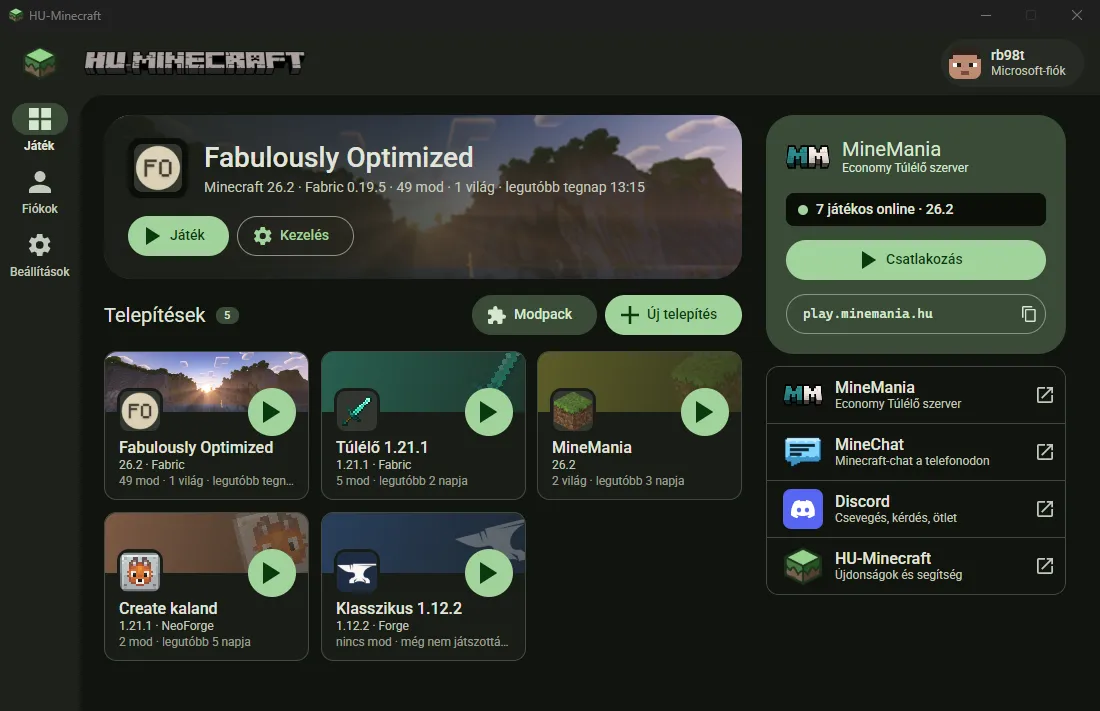Play the MineMania installation
Screen dimensions: 1100x711
point(704,412)
